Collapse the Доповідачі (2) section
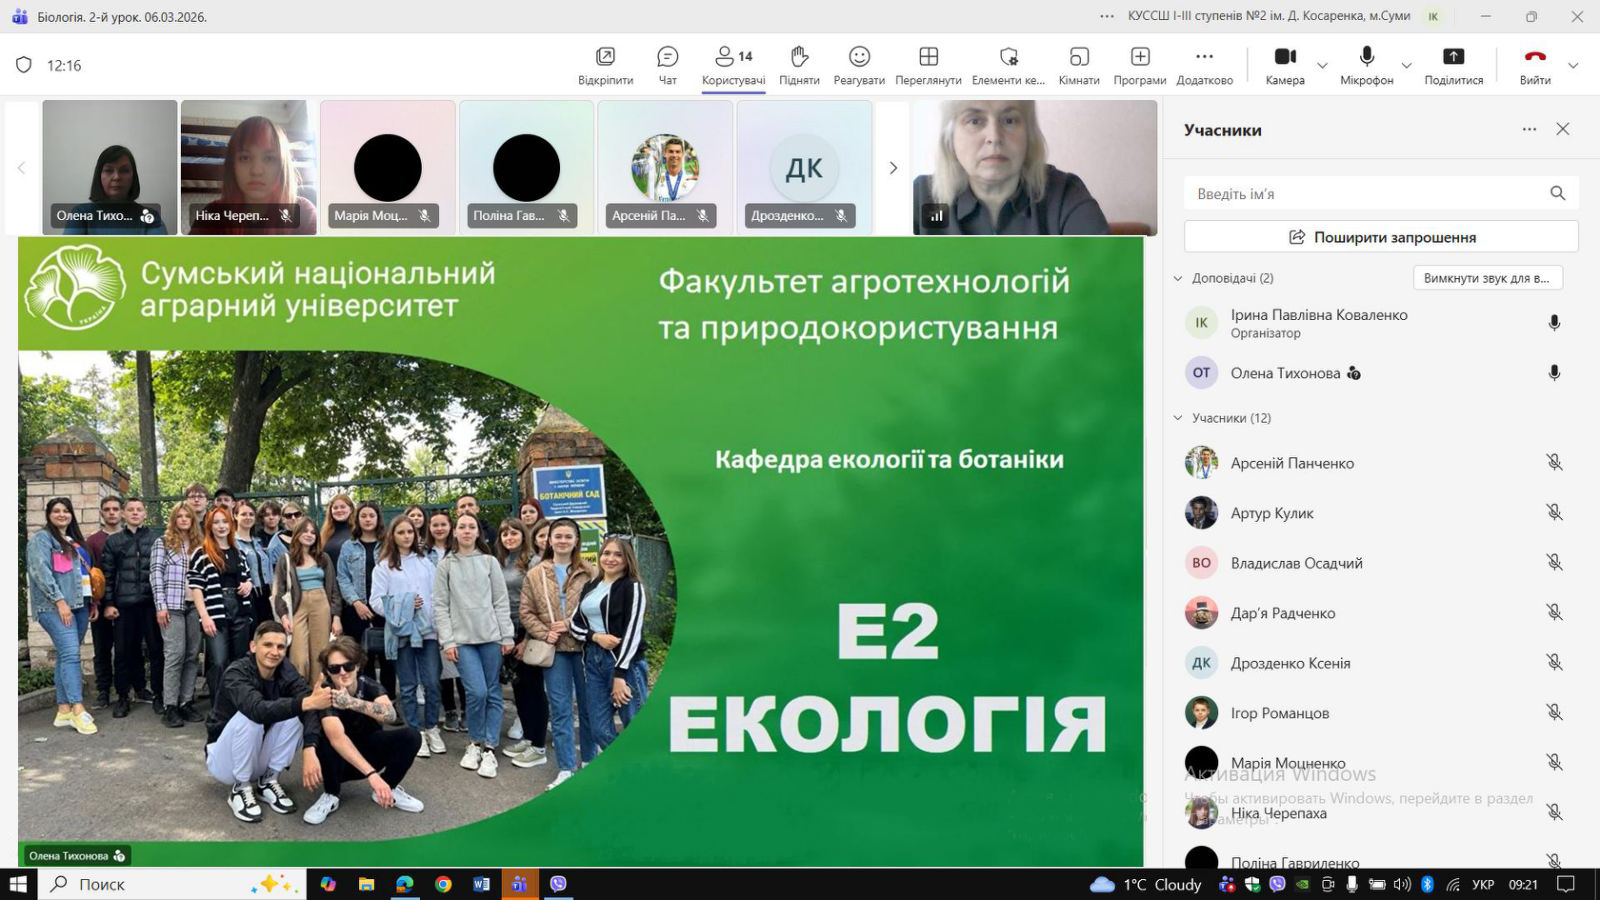The image size is (1600, 900). (1178, 278)
